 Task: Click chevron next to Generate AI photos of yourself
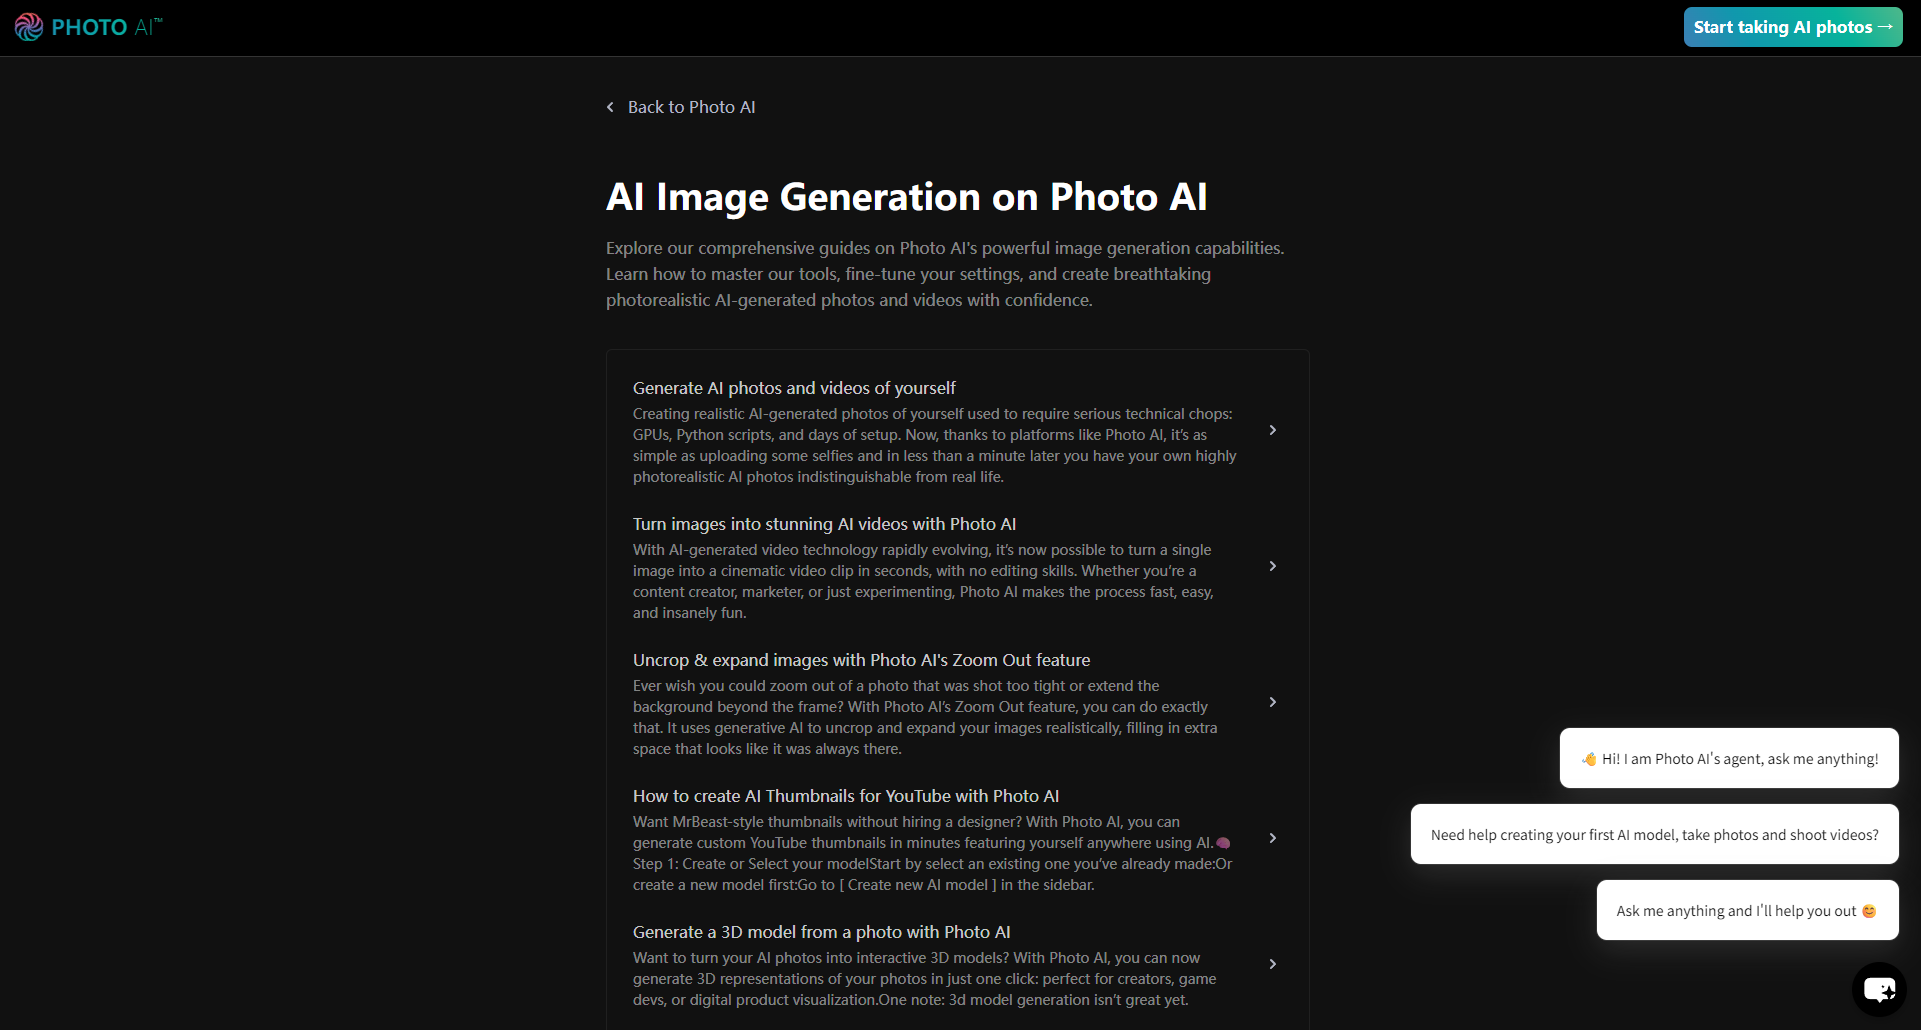click(x=1272, y=430)
